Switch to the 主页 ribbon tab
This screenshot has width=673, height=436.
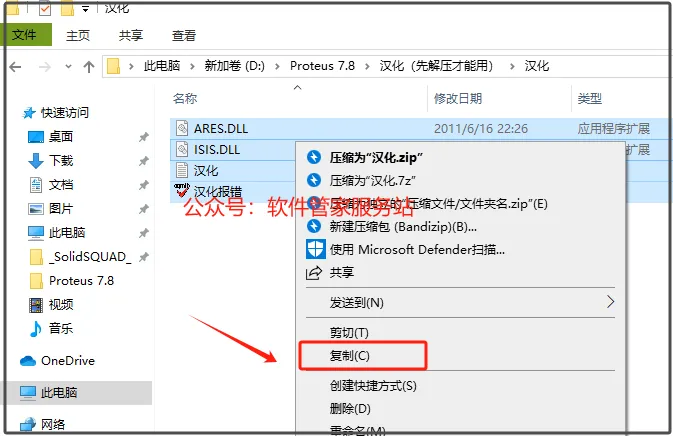click(x=78, y=35)
